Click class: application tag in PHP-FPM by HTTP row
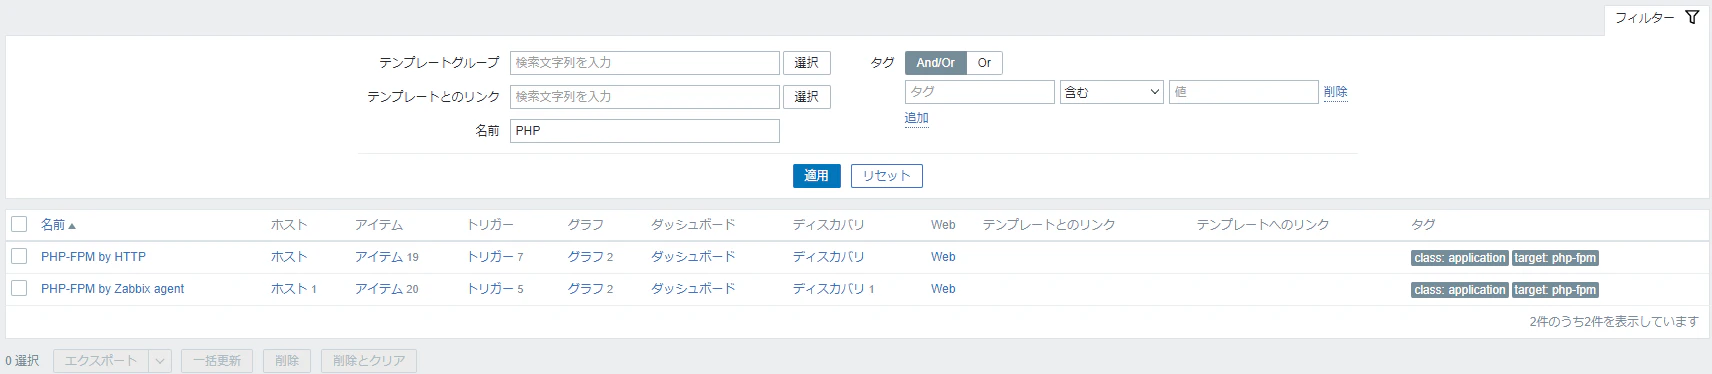 [x=1459, y=258]
